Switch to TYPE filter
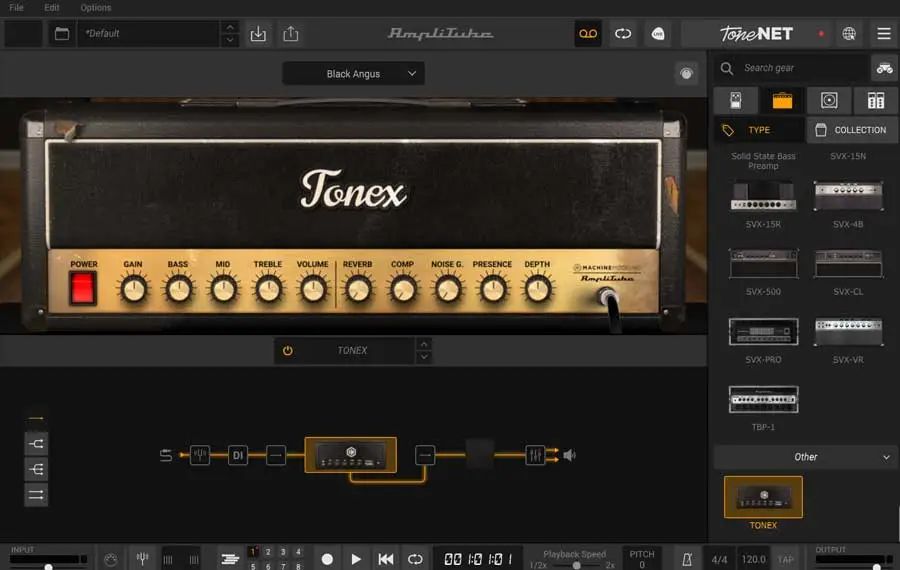 point(759,130)
